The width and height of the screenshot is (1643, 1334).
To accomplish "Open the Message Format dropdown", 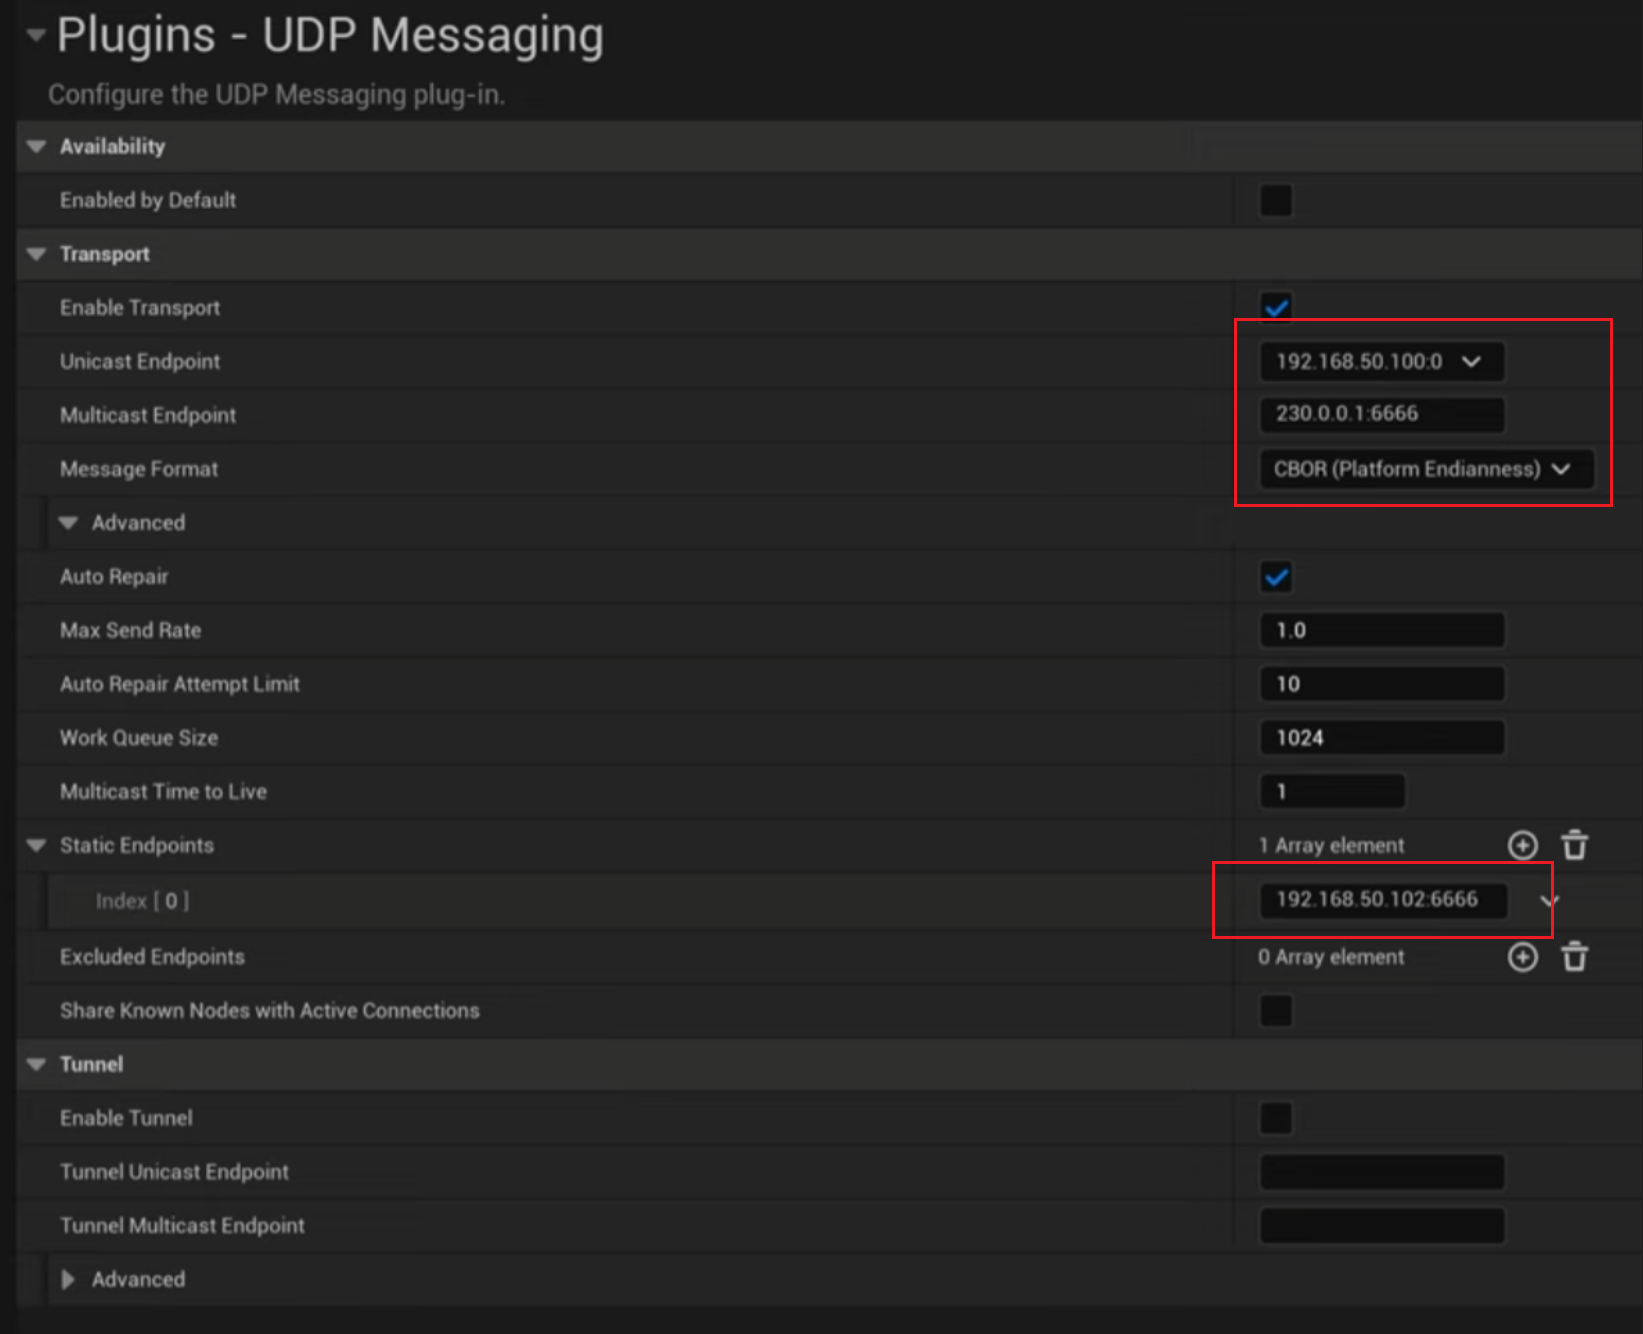I will click(x=1561, y=468).
